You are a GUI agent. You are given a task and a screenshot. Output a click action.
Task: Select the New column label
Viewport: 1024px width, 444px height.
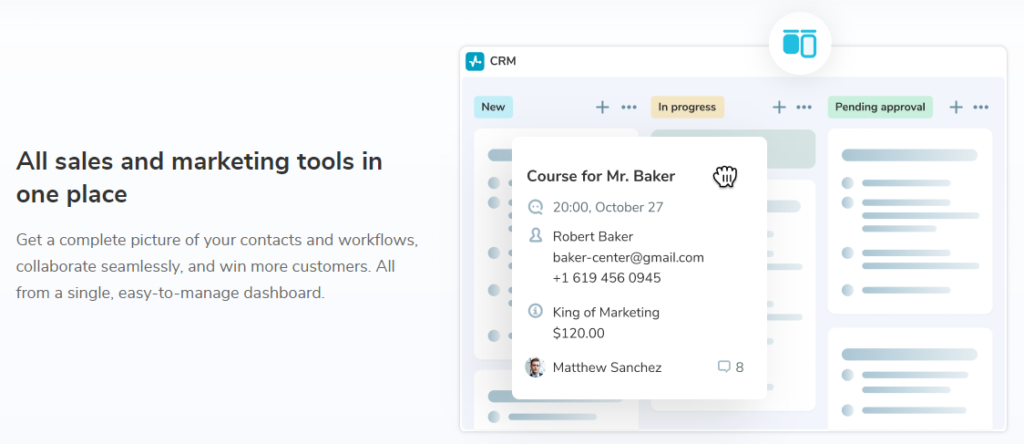tap(493, 107)
